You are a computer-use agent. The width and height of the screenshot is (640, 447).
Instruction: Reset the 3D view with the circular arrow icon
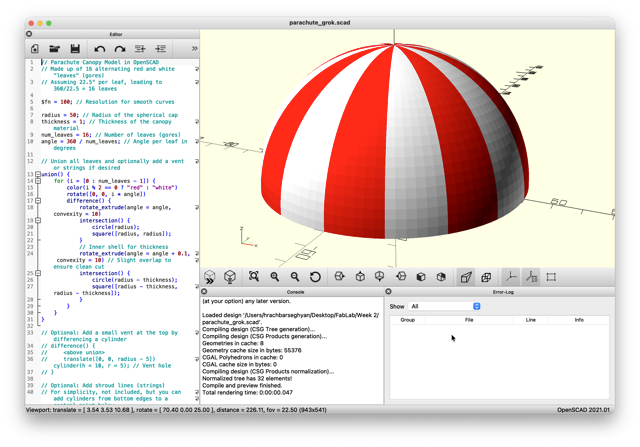(x=315, y=277)
